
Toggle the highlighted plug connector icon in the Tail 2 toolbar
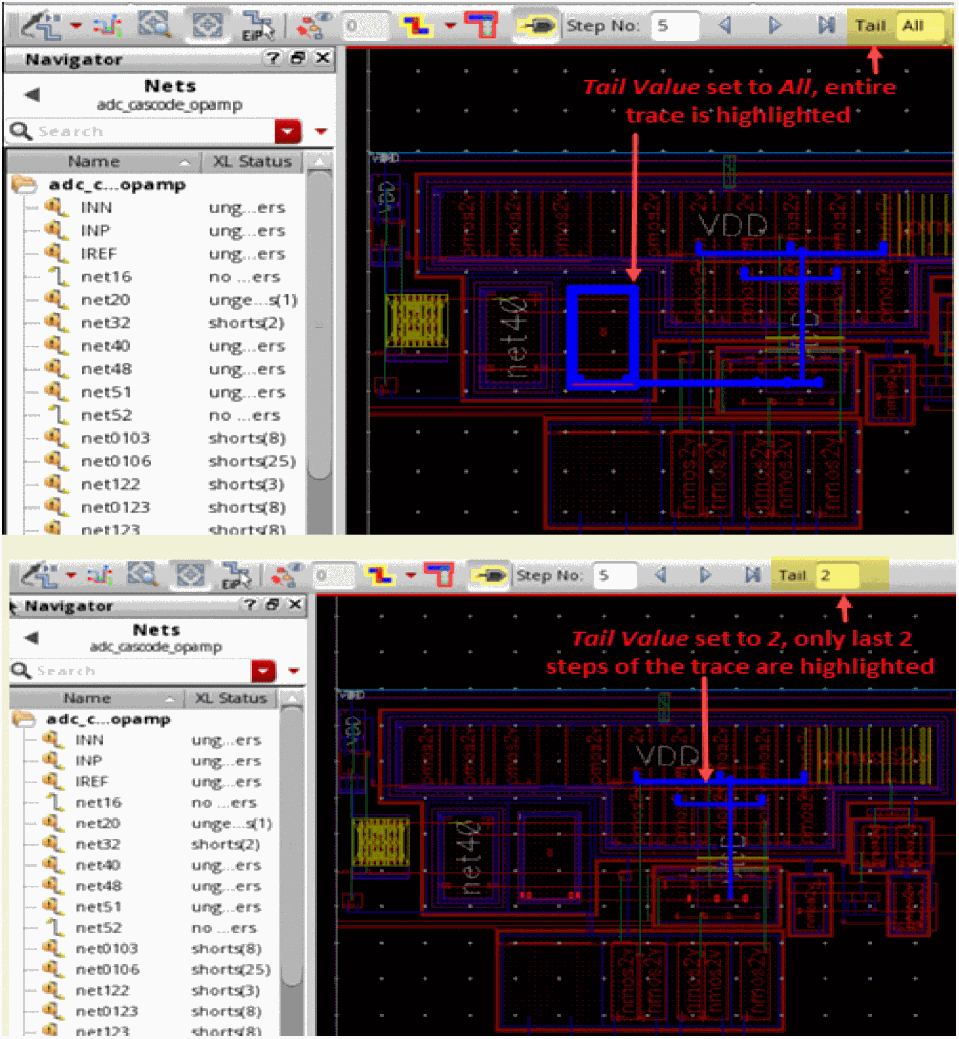pos(489,575)
